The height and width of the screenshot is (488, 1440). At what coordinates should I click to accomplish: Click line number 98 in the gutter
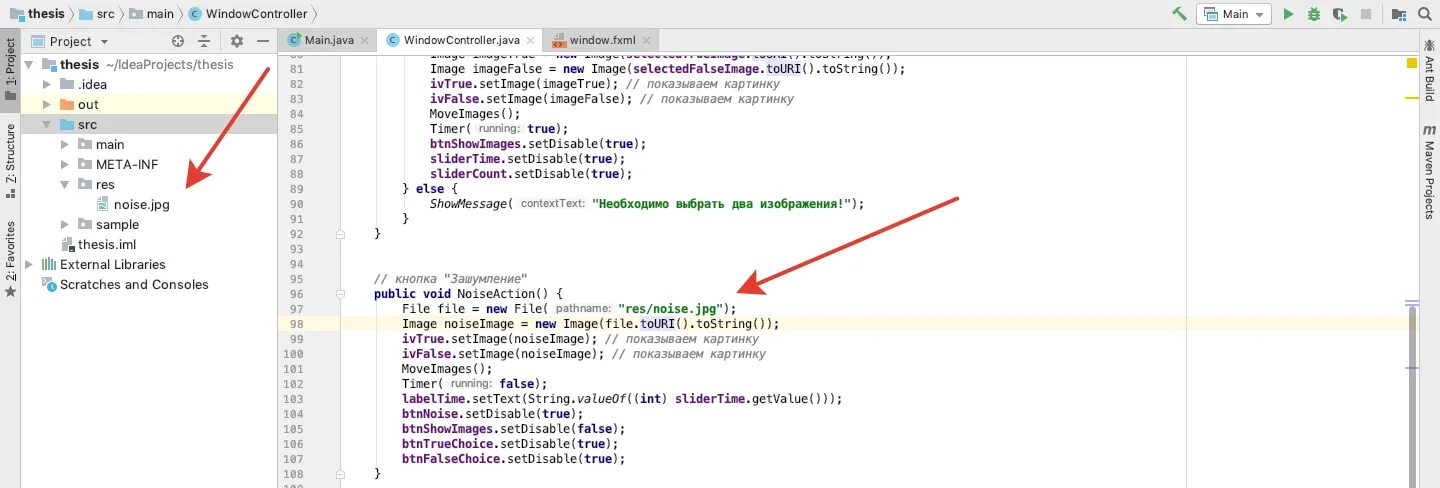pyautogui.click(x=295, y=324)
